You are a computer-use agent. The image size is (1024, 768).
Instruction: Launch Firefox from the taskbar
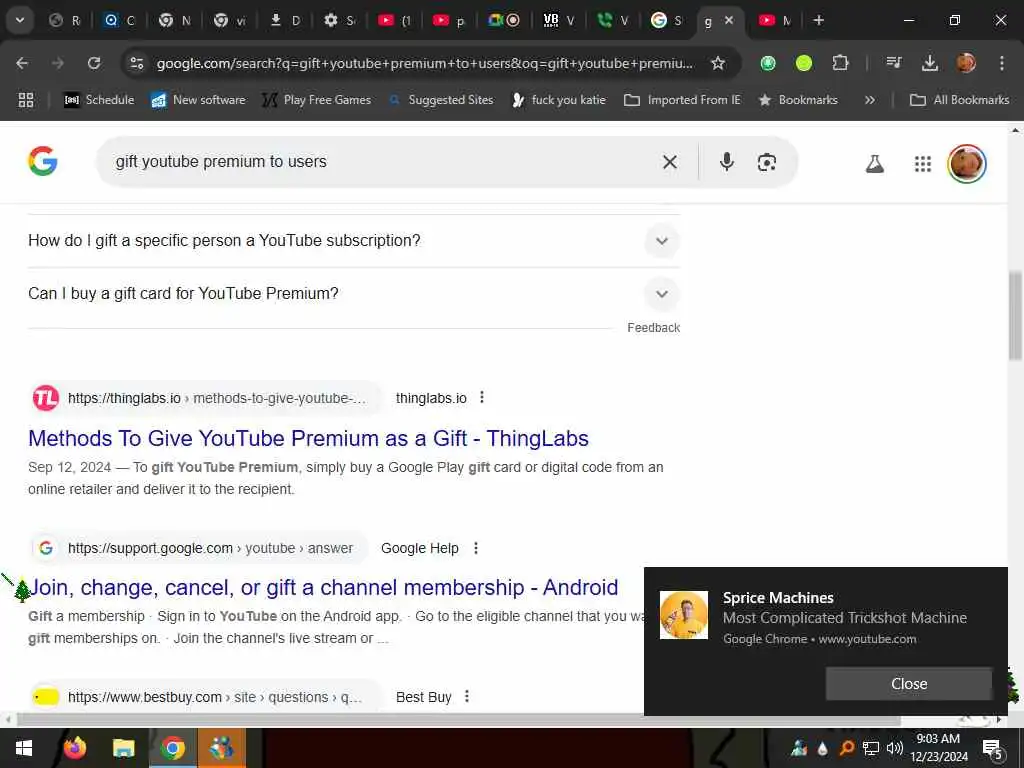point(75,747)
